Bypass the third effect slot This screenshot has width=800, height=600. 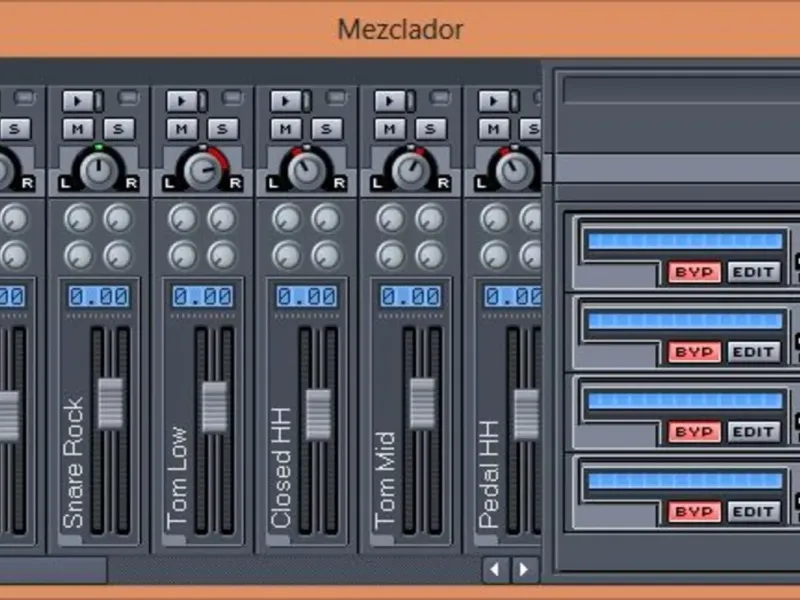[x=694, y=432]
